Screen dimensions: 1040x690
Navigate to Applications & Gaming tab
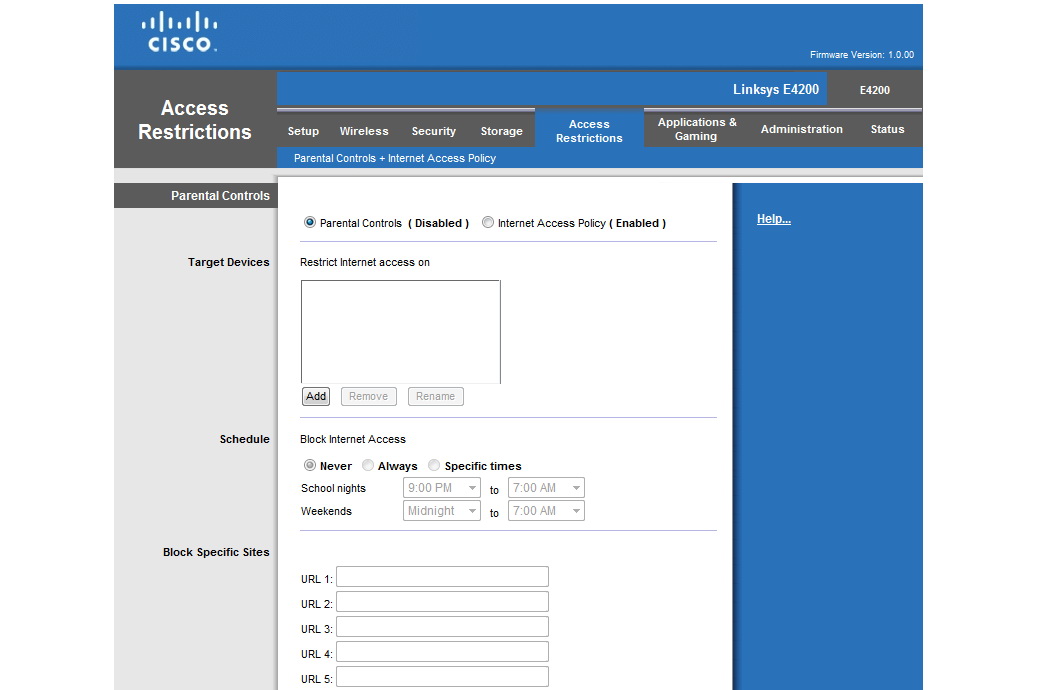697,129
